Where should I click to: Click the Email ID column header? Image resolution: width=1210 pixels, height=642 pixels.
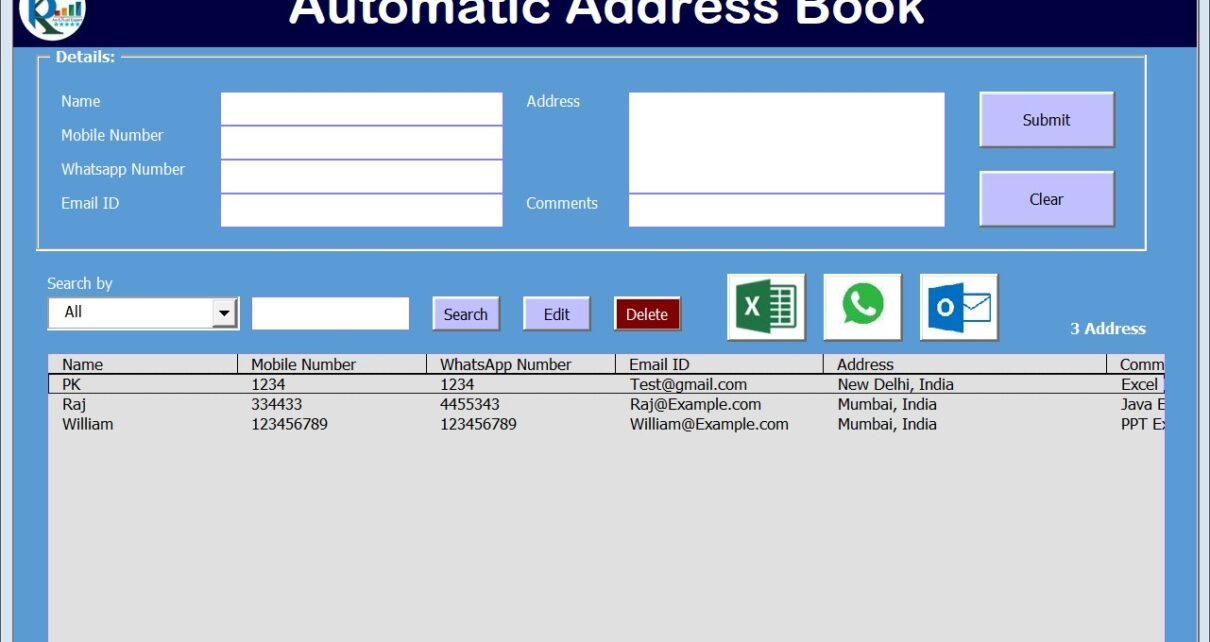[x=719, y=365]
